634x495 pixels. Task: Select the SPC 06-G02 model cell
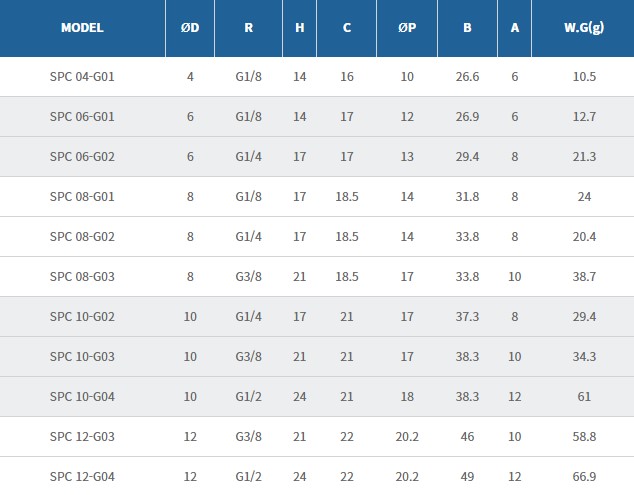[82, 156]
